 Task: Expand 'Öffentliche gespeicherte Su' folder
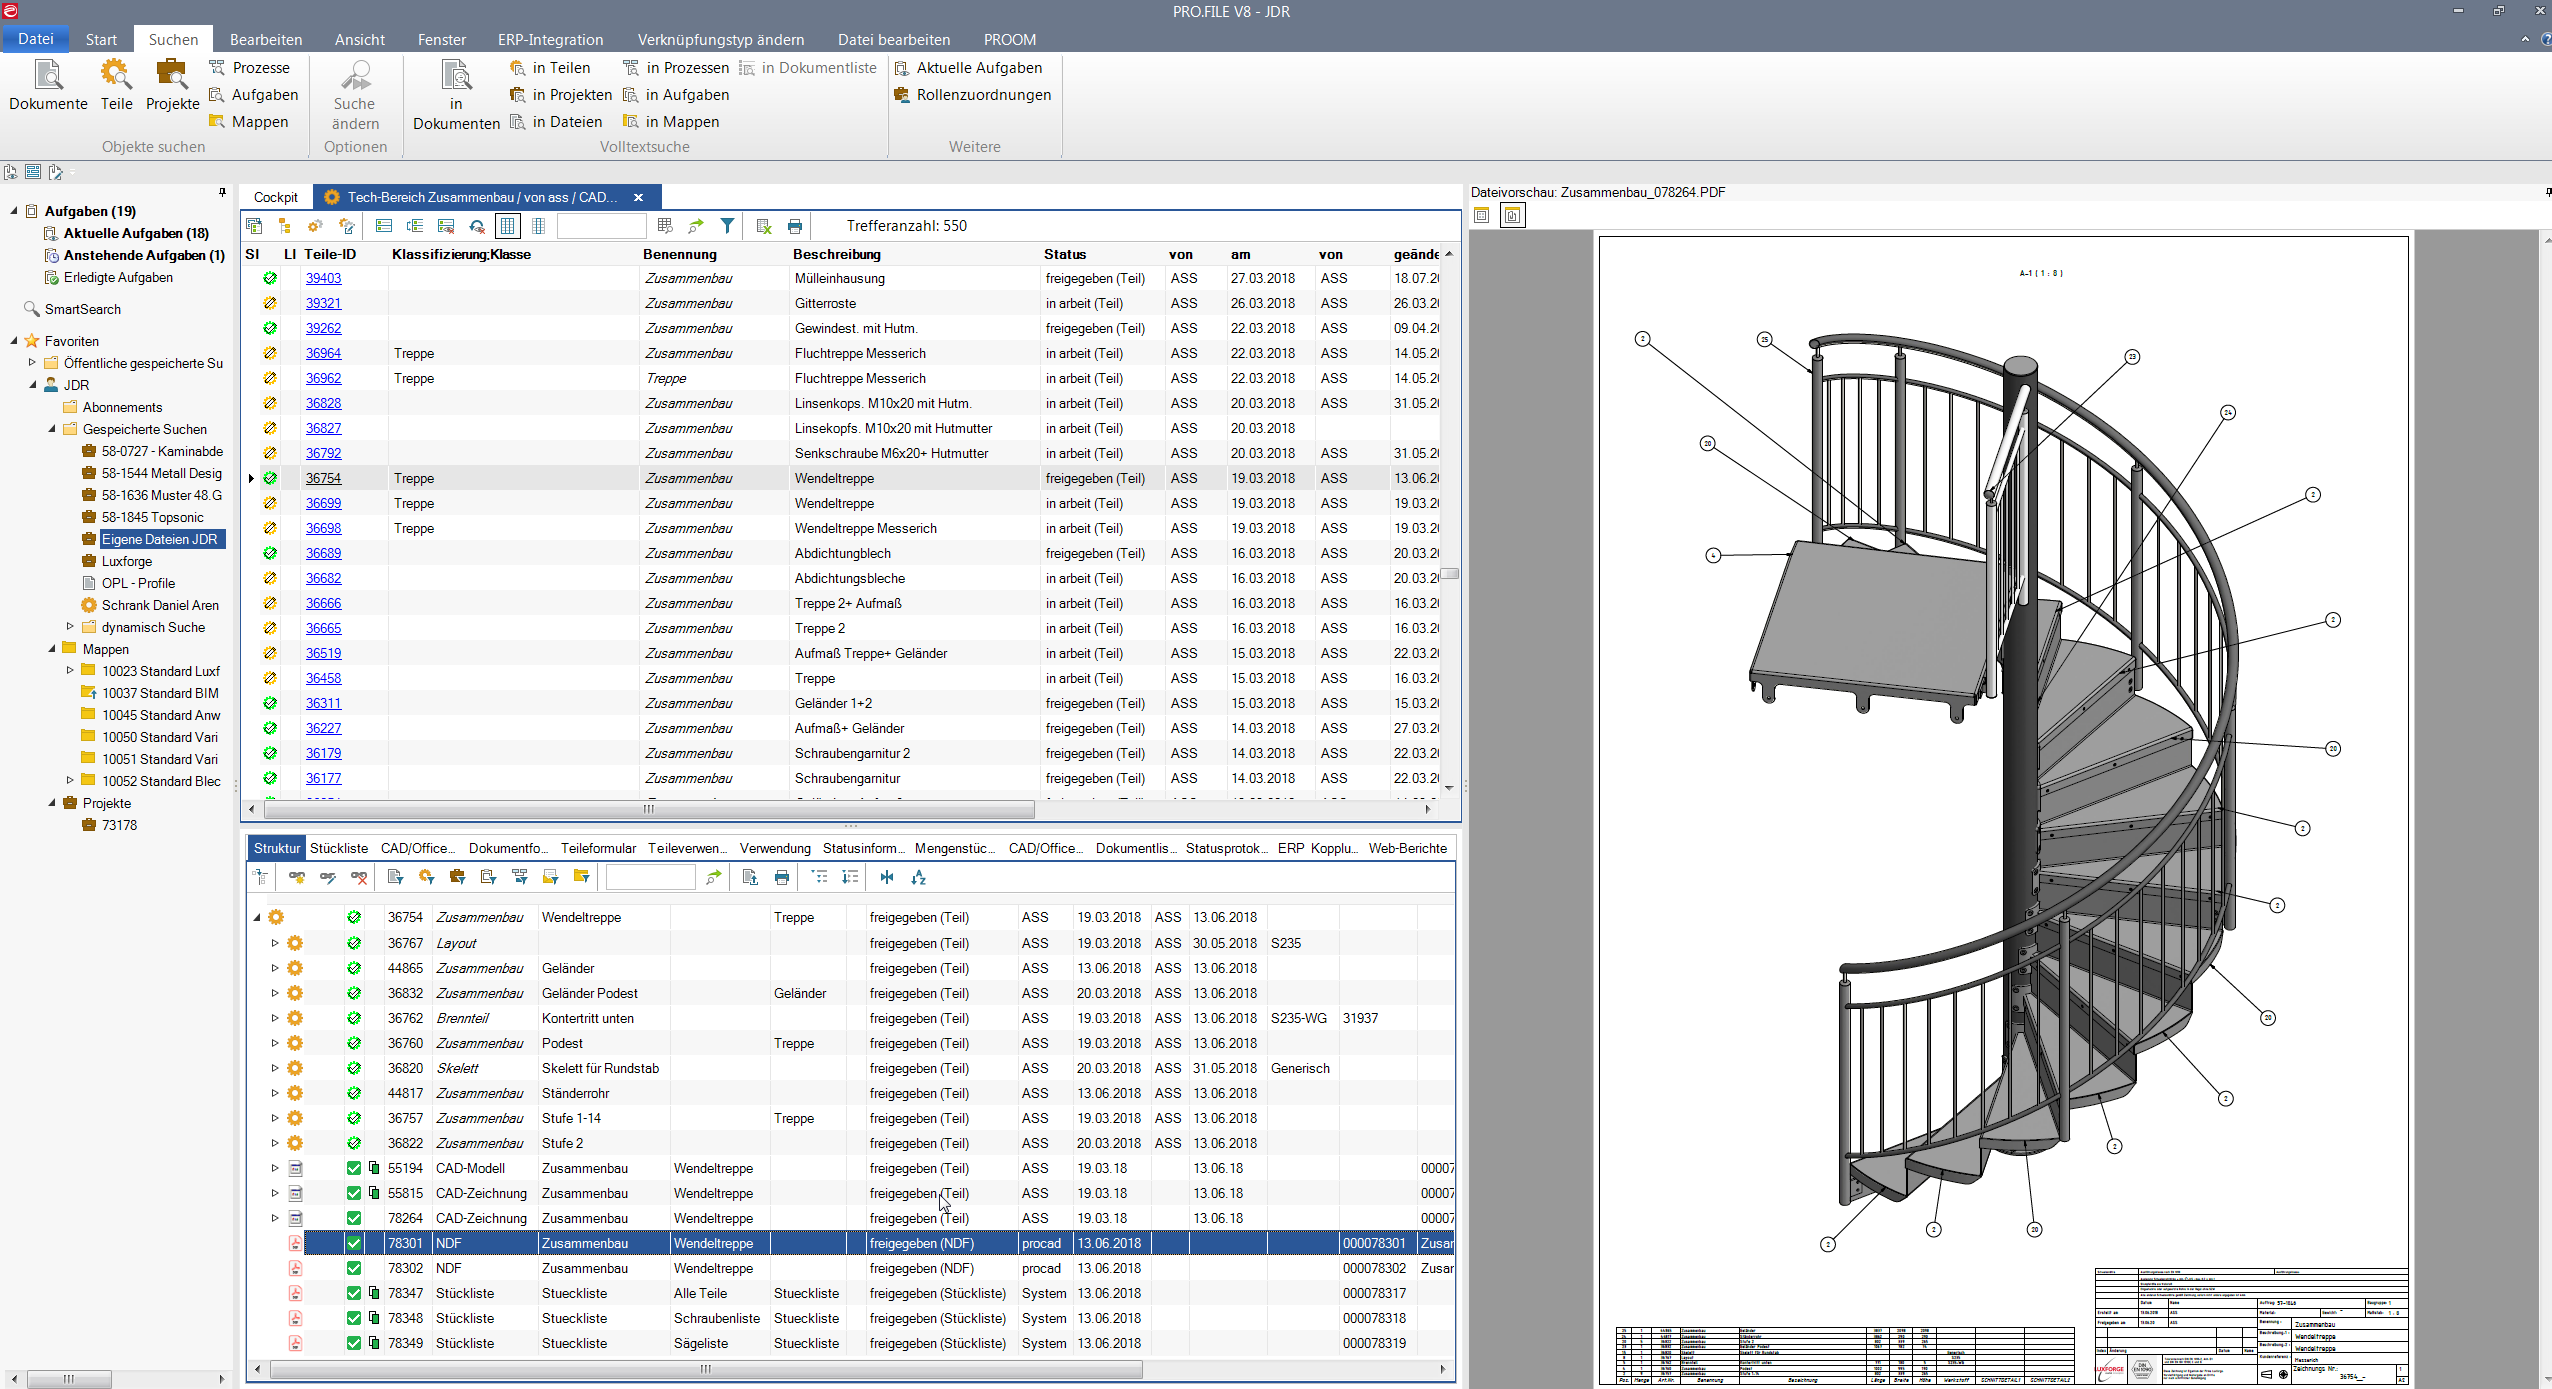click(32, 363)
